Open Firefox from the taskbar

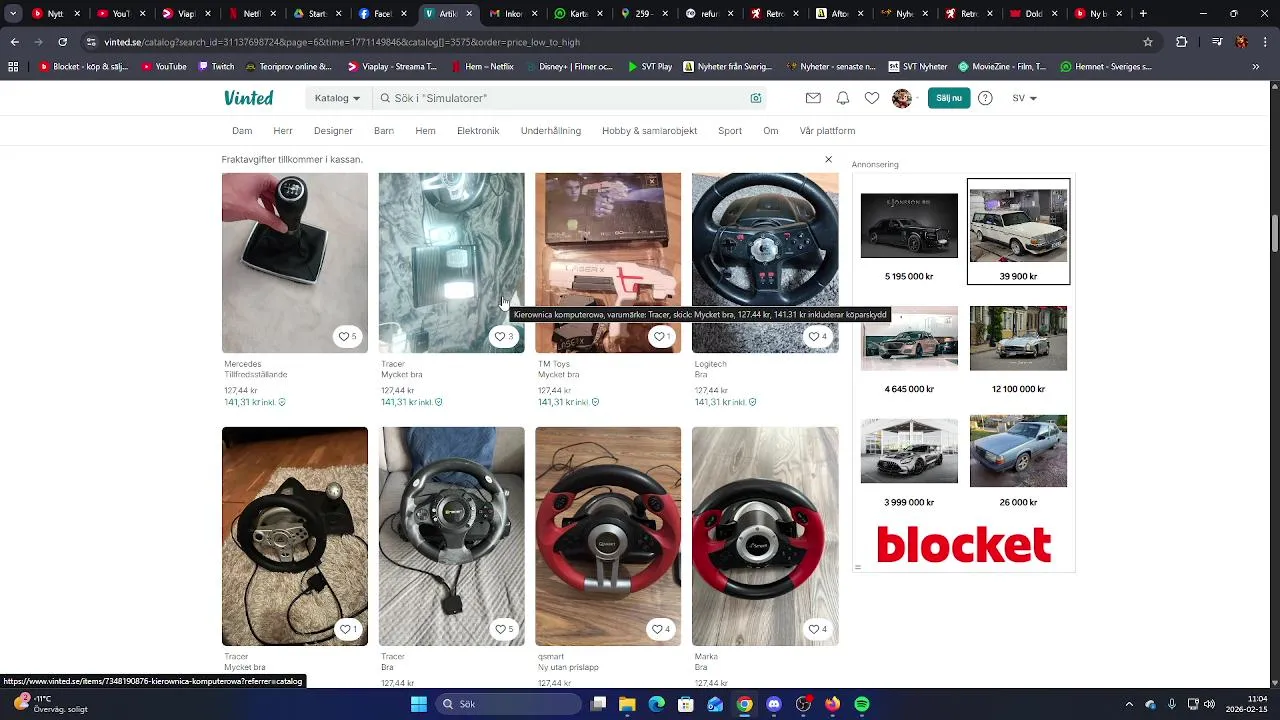(x=833, y=704)
